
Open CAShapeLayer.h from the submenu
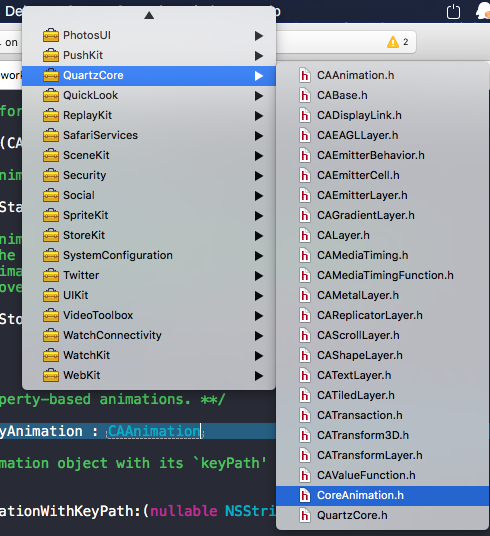(382, 356)
